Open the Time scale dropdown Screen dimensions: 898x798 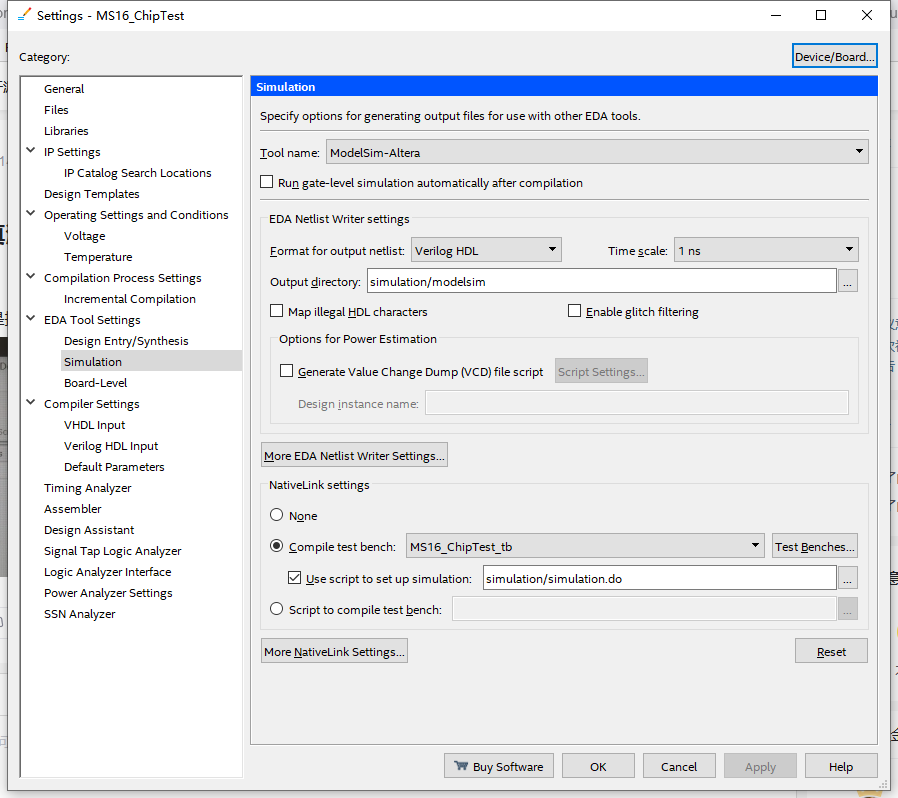coord(766,250)
